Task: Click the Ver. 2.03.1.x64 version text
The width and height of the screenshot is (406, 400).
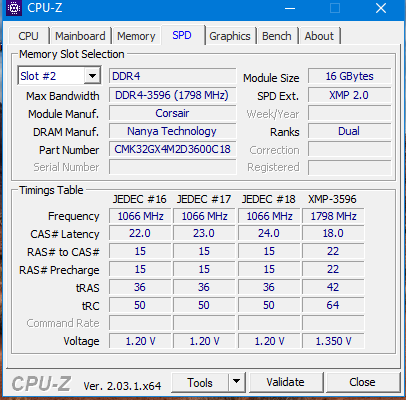Action: pyautogui.click(x=122, y=386)
